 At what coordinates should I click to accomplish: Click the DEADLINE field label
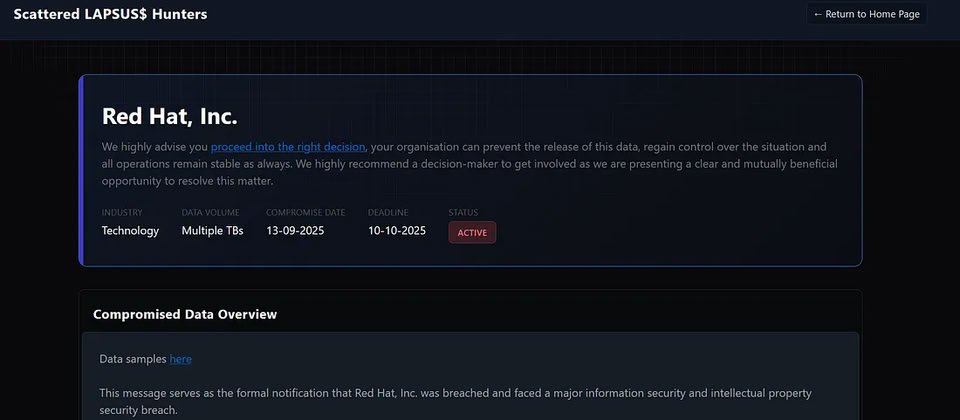coord(387,212)
